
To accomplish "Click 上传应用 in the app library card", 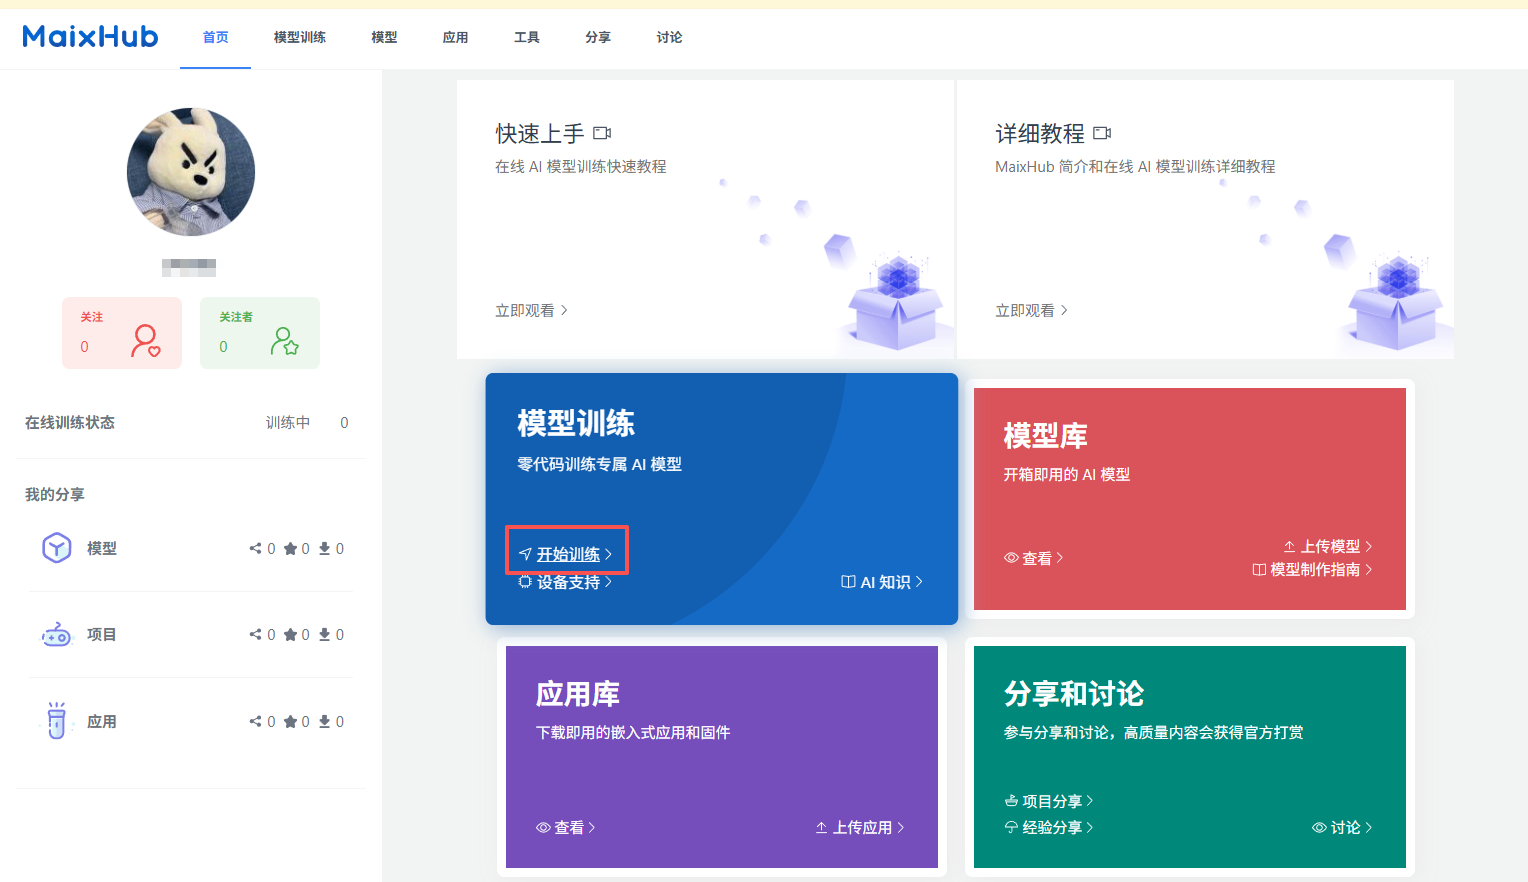I will (861, 827).
